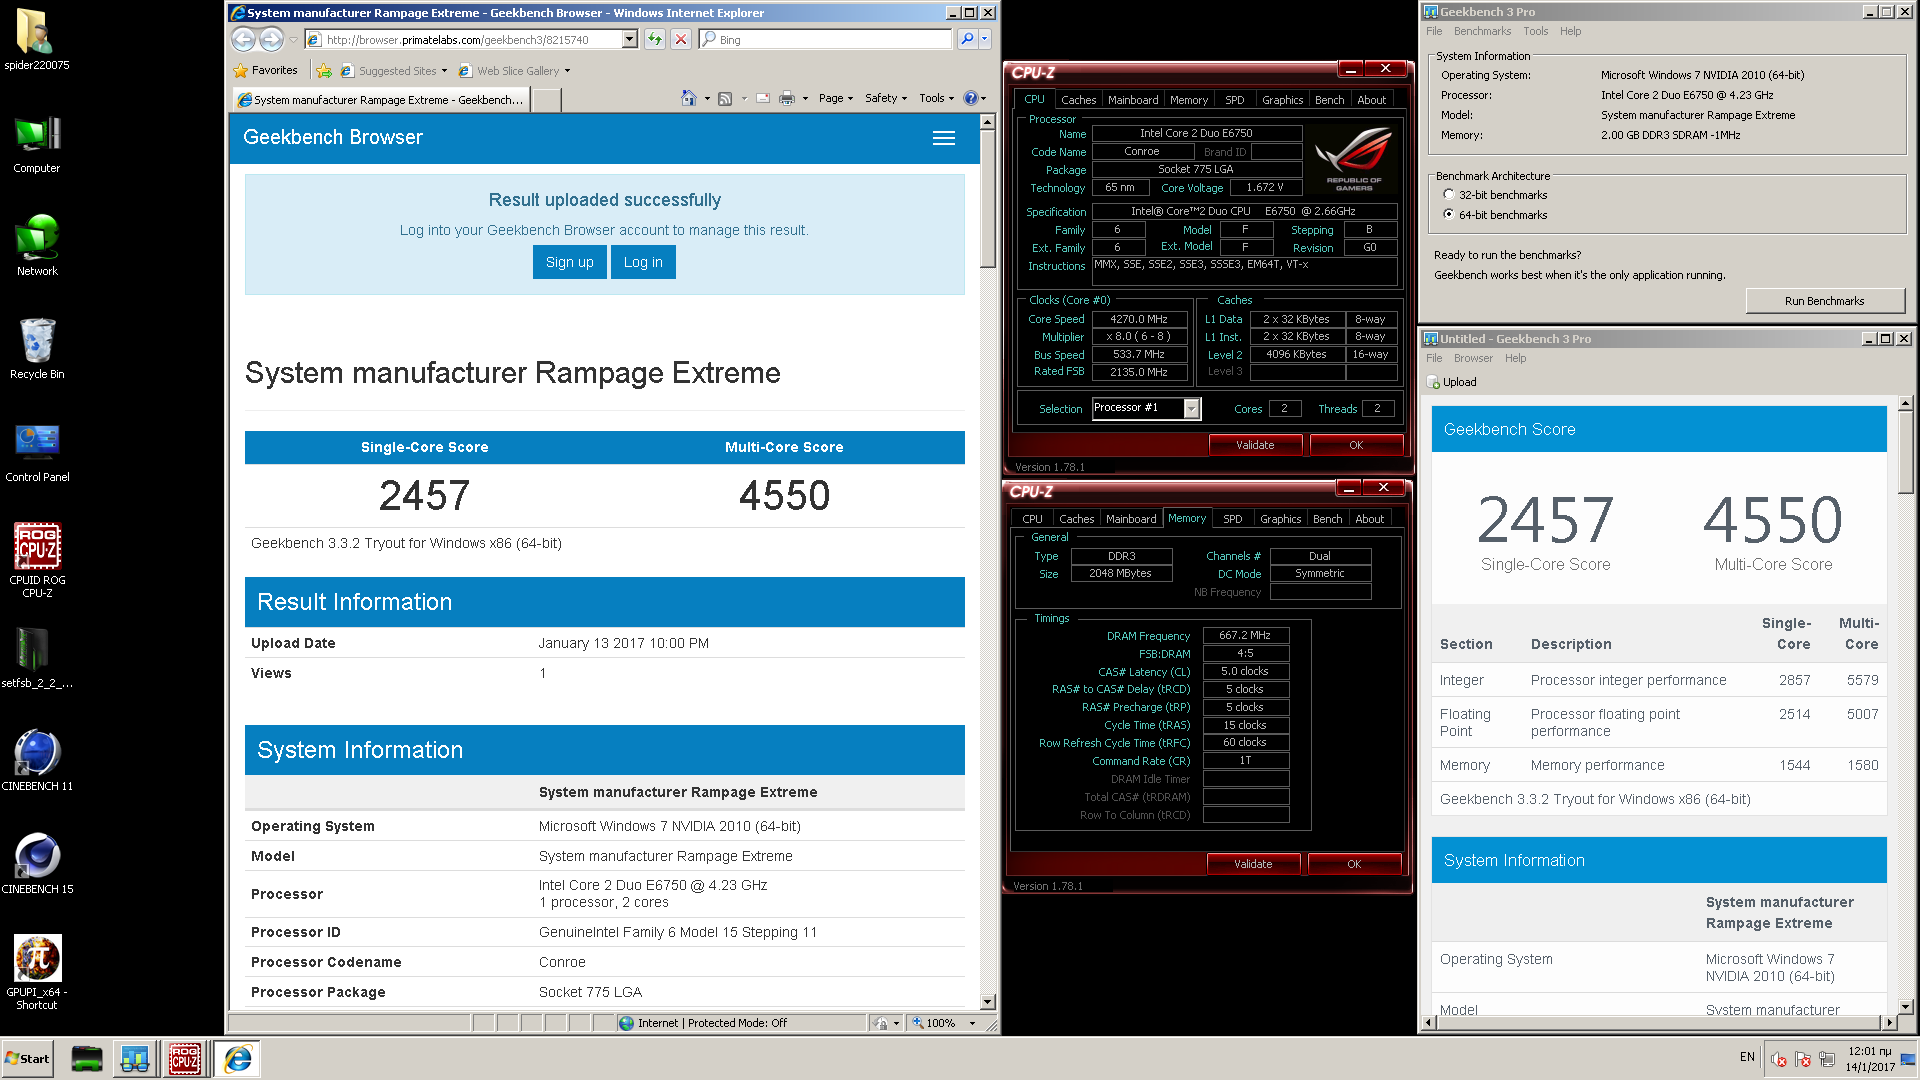
Task: Switch to Mainboard tab in top CPU-Z
Action: click(x=1133, y=100)
